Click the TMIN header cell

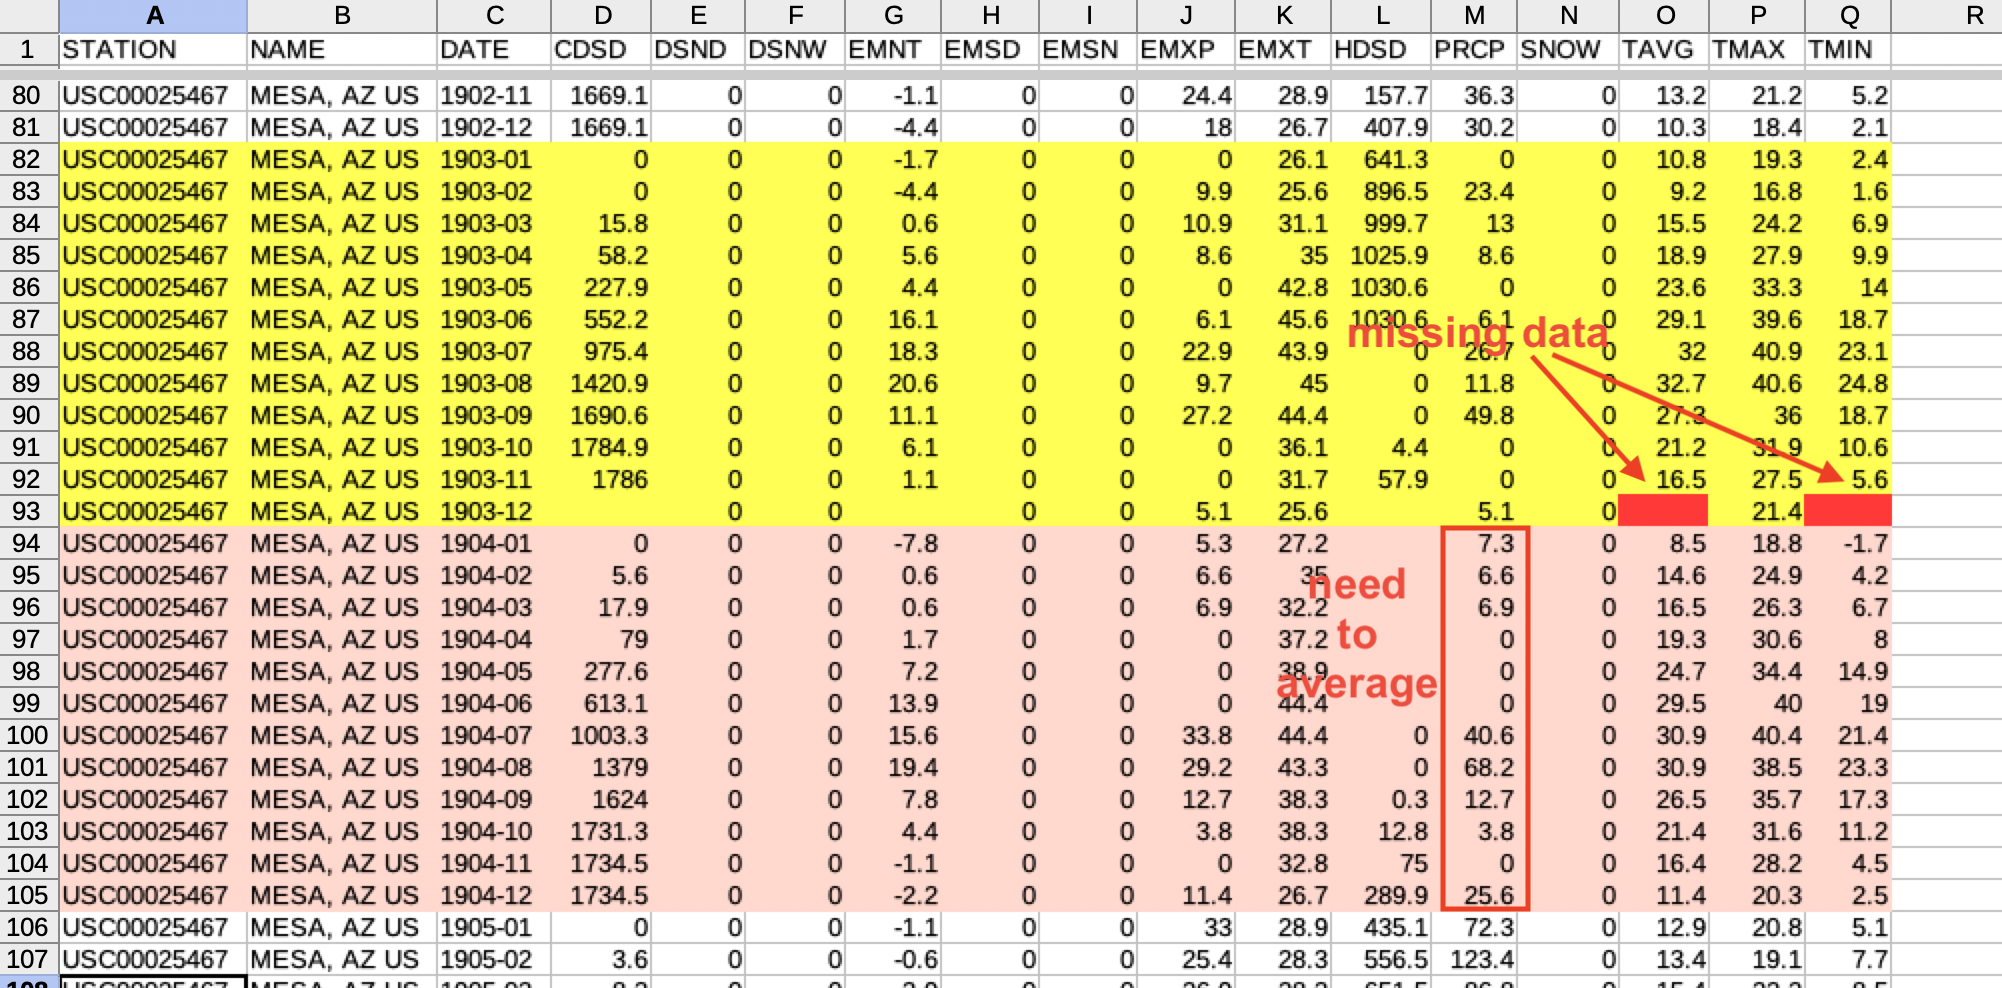1849,49
